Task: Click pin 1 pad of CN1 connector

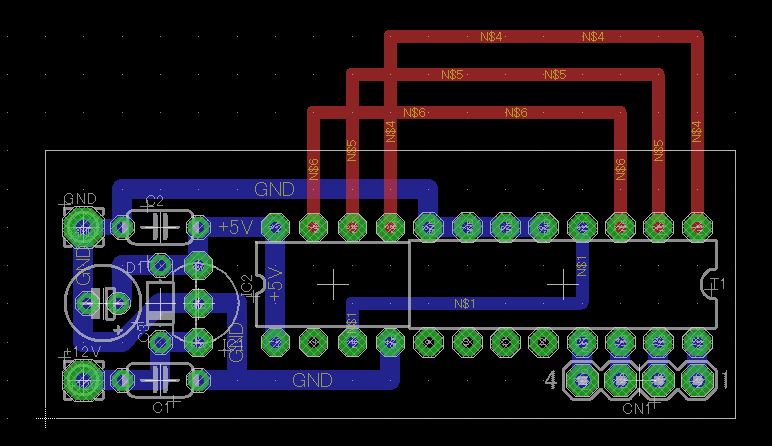Action: point(696,380)
